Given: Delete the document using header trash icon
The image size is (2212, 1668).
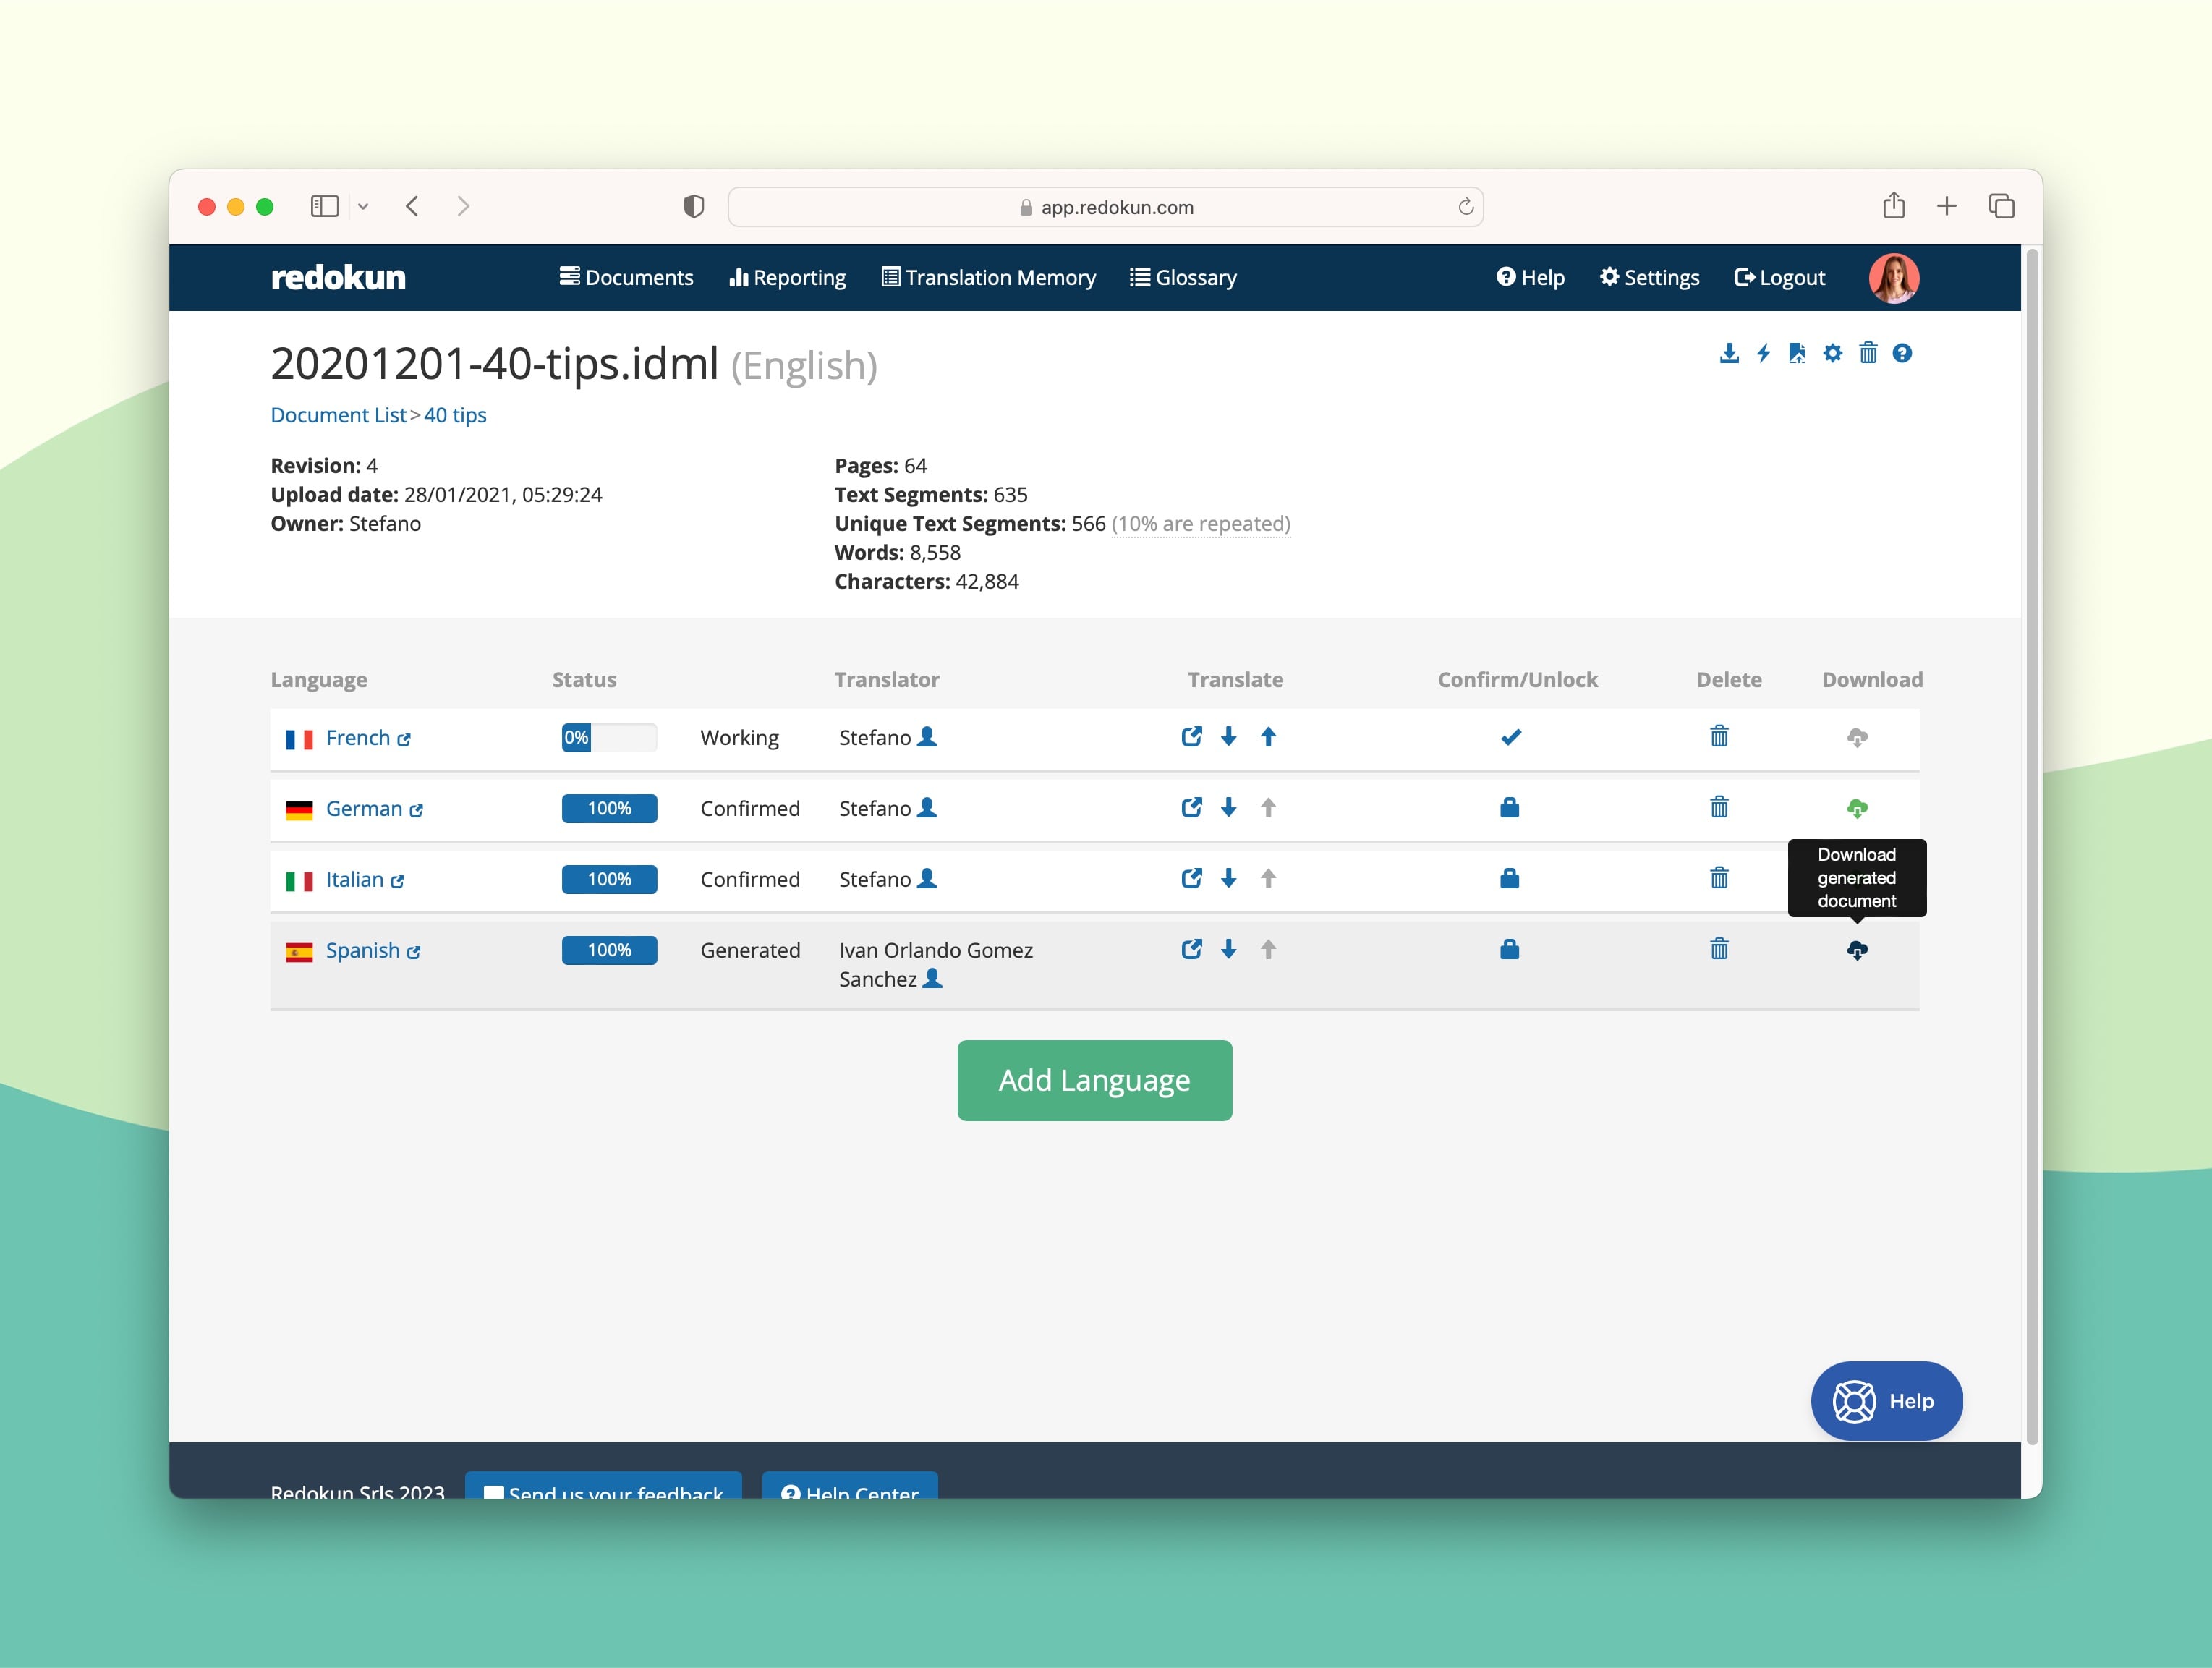Looking at the screenshot, I should click(1867, 353).
